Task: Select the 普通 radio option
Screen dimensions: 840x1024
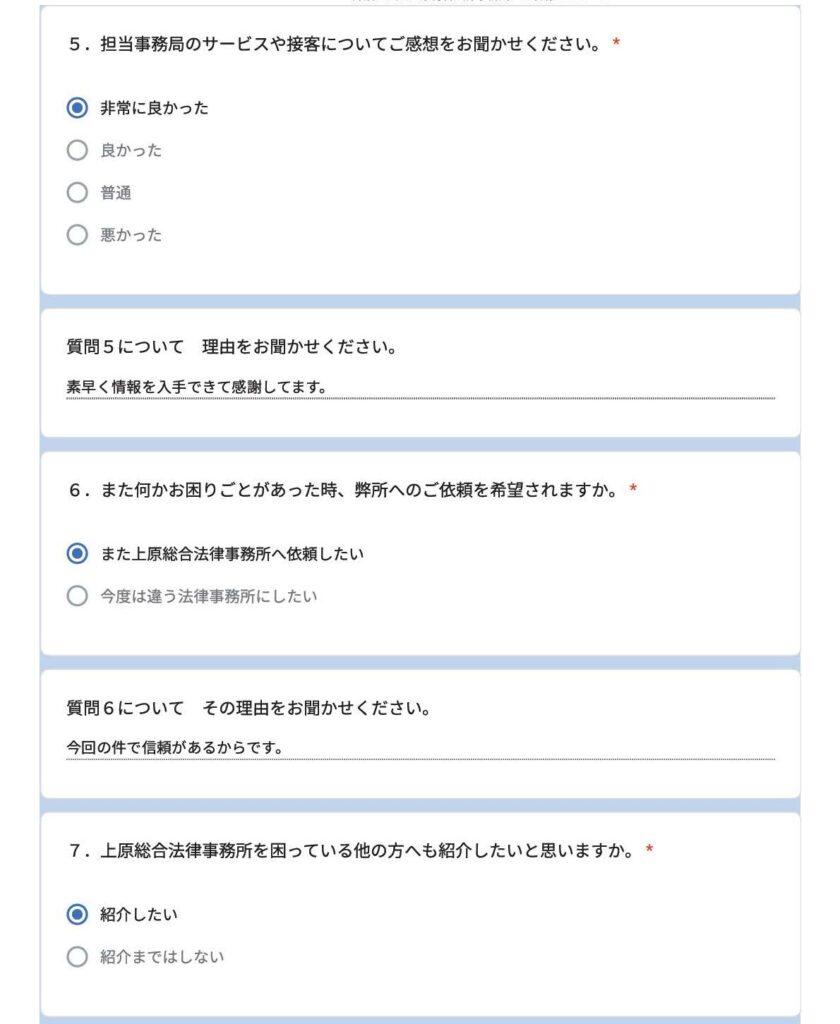Action: coord(77,193)
